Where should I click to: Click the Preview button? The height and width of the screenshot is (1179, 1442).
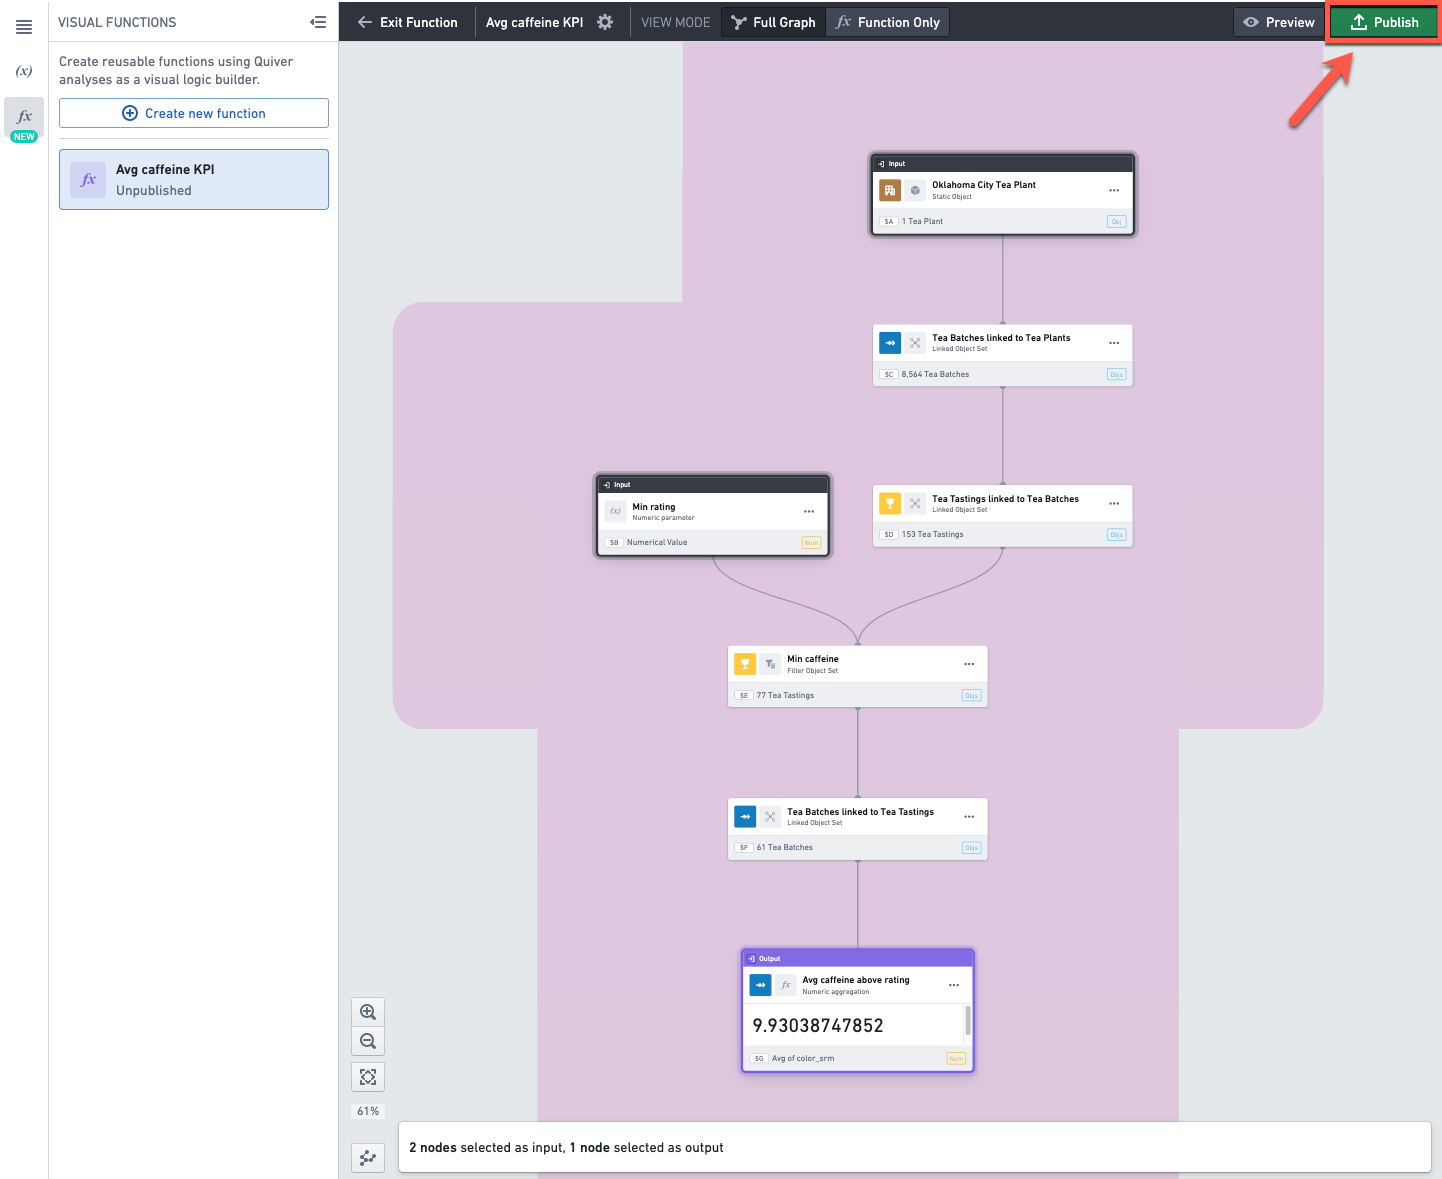click(x=1279, y=22)
